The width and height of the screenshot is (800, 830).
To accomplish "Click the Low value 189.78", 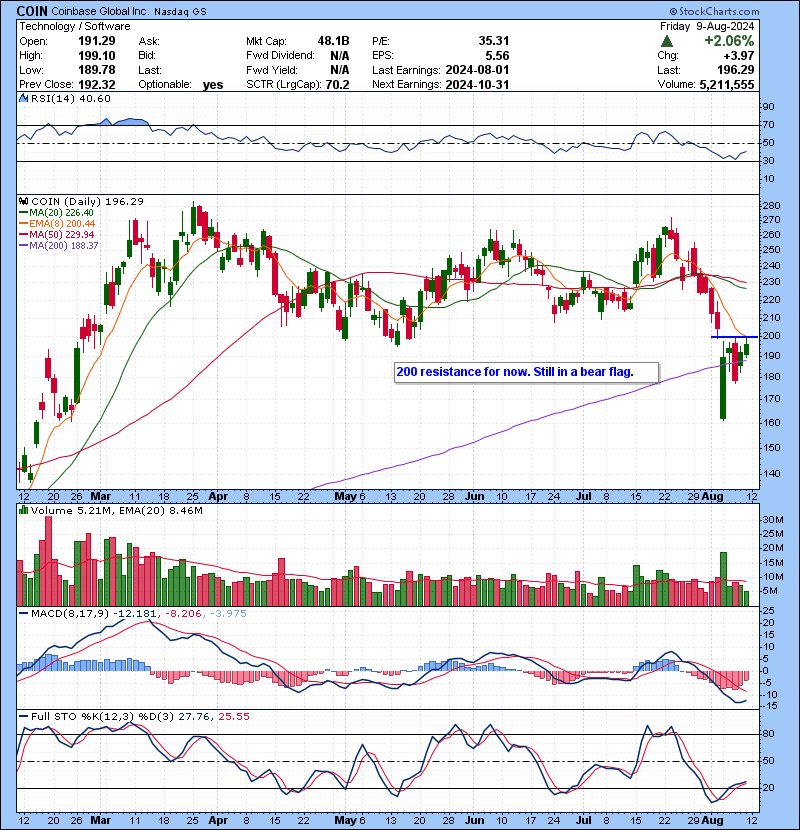I will (x=97, y=70).
